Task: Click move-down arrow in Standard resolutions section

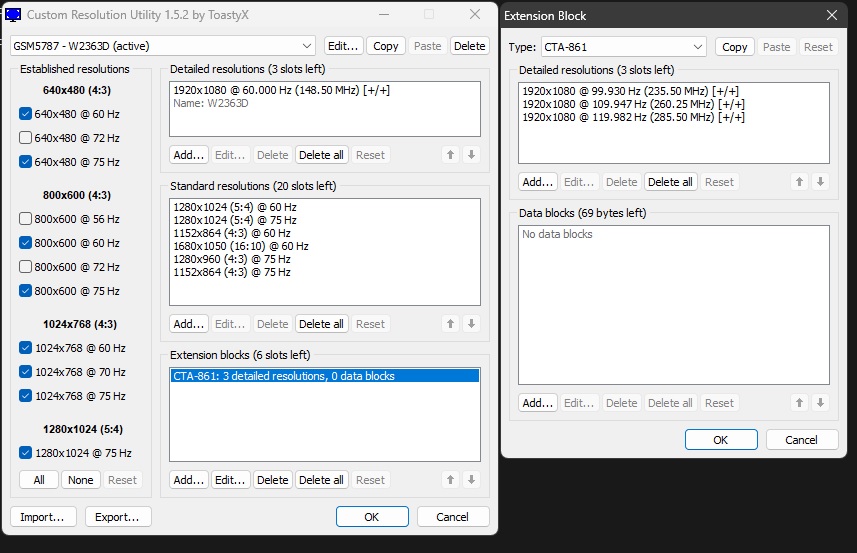Action: coord(472,324)
